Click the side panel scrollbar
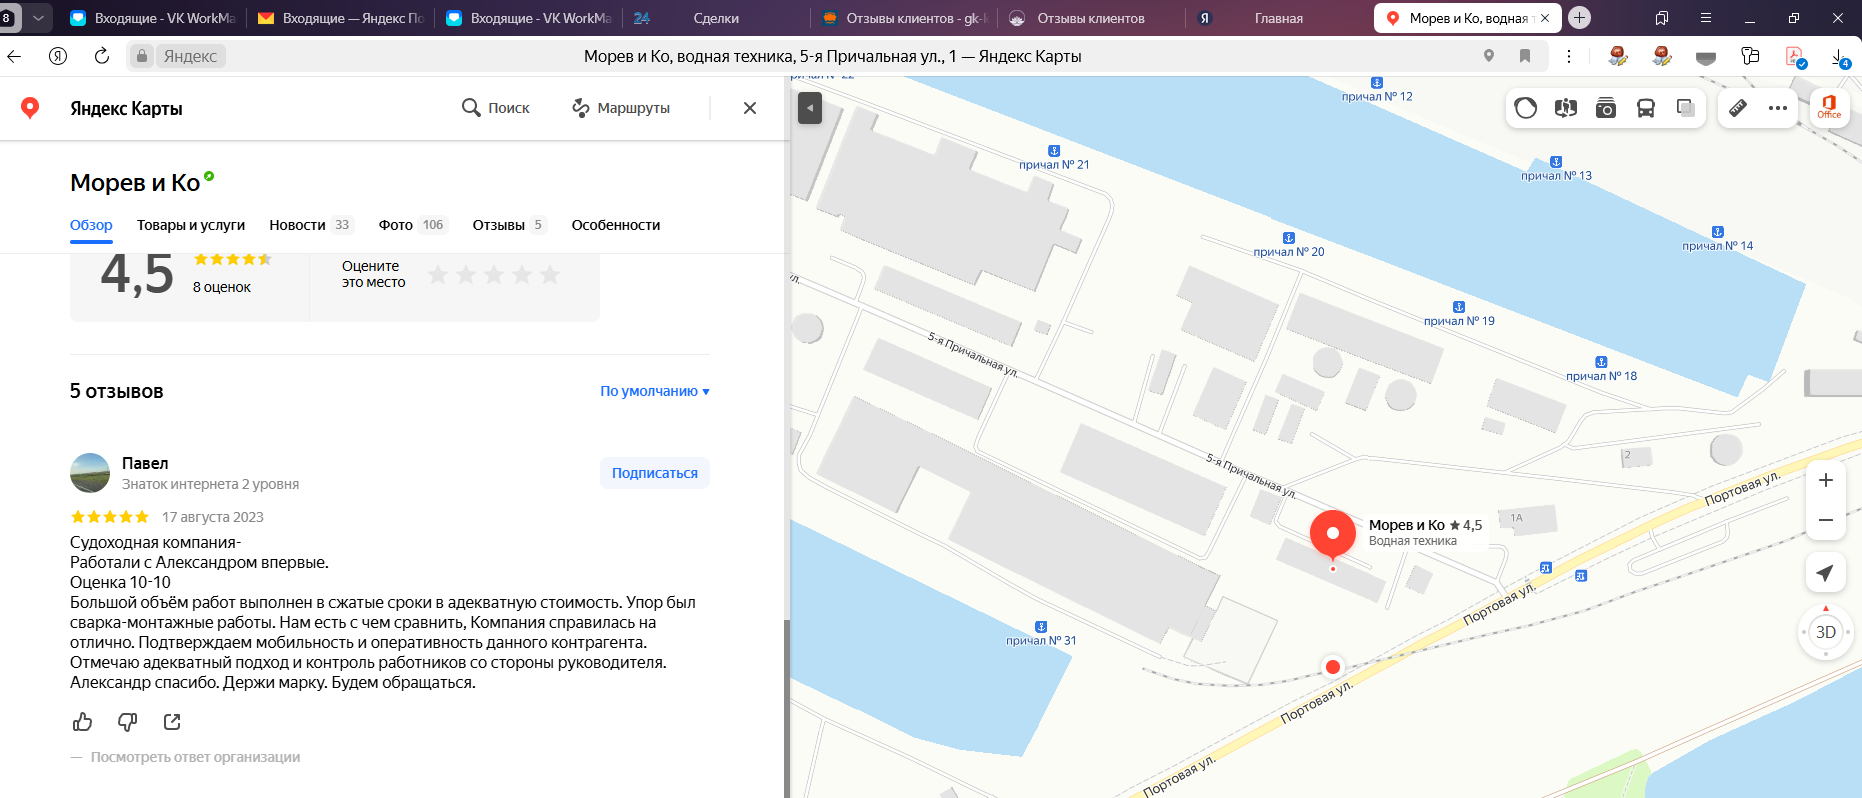This screenshot has height=798, width=1862. coord(786,708)
